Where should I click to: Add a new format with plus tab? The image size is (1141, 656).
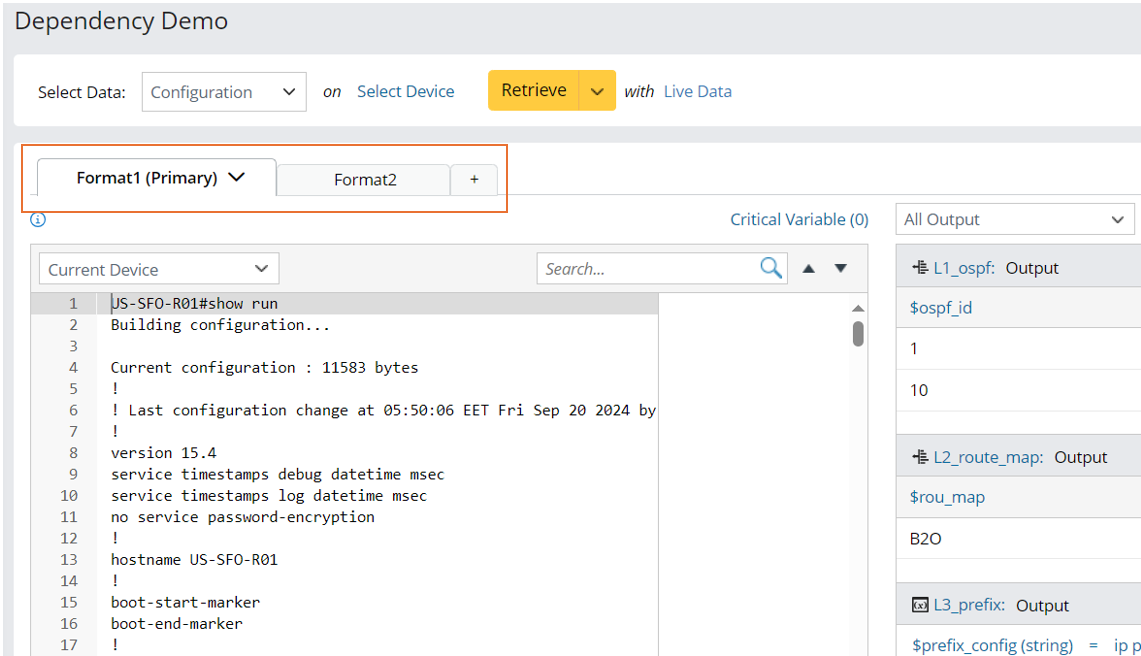pos(474,179)
